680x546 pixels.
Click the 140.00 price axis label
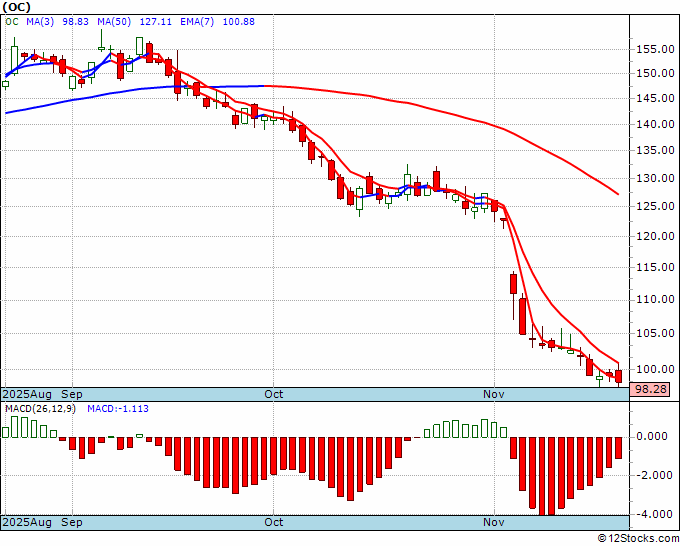(655, 124)
